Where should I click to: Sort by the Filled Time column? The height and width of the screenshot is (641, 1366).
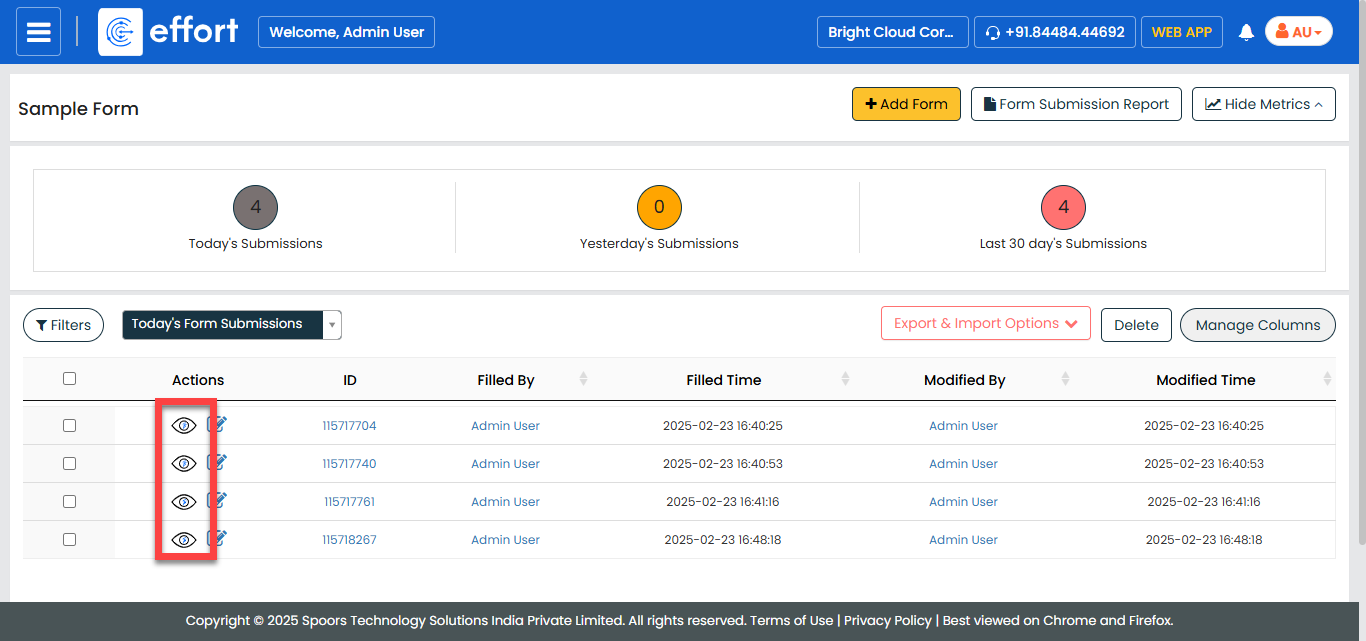[x=845, y=380]
